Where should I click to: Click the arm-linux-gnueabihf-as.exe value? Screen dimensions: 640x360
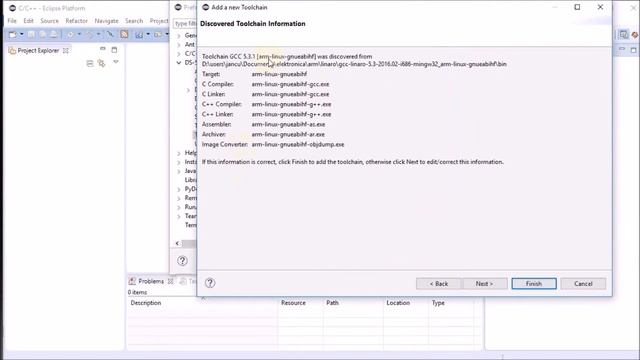[289, 124]
